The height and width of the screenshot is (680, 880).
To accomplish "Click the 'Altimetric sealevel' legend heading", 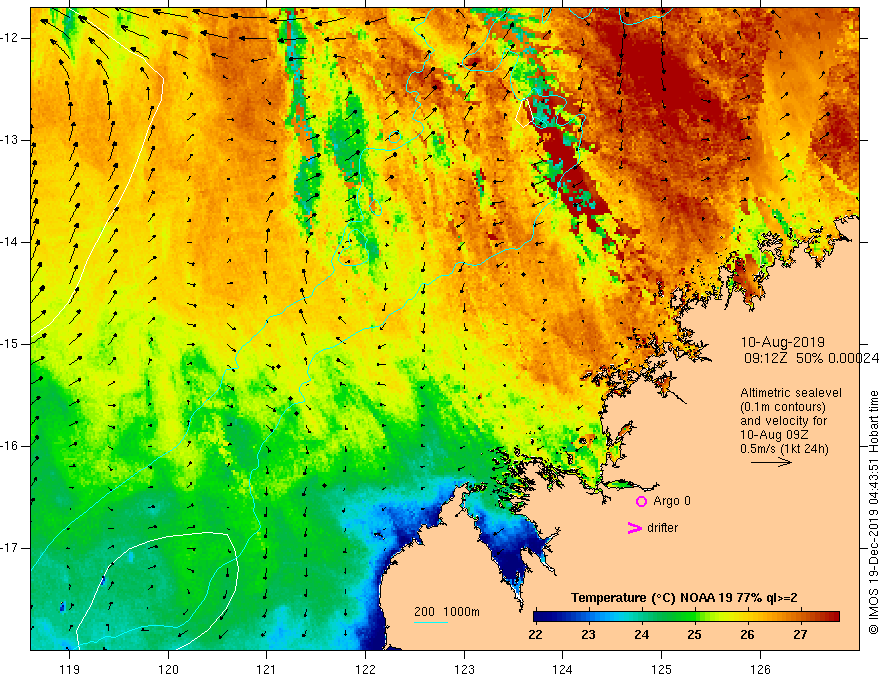I will point(791,393).
